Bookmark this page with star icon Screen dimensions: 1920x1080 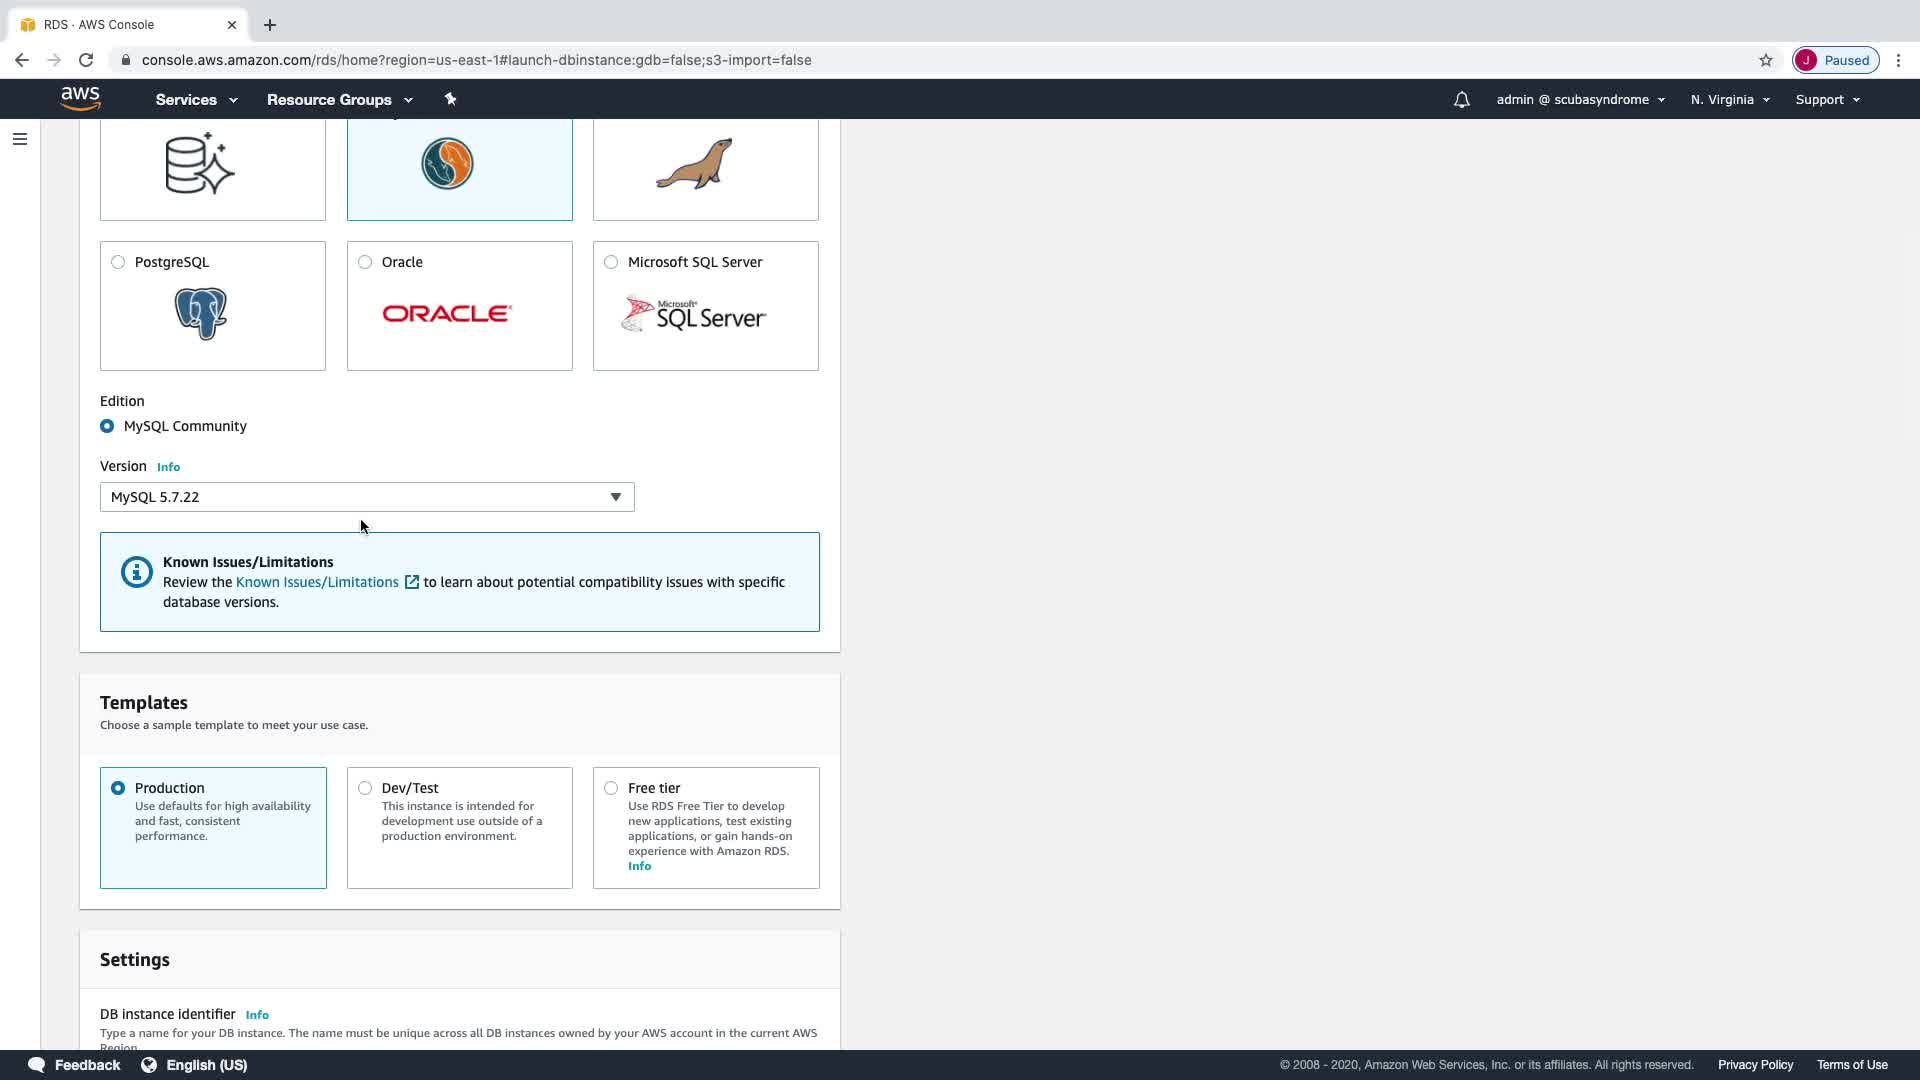coord(1766,60)
